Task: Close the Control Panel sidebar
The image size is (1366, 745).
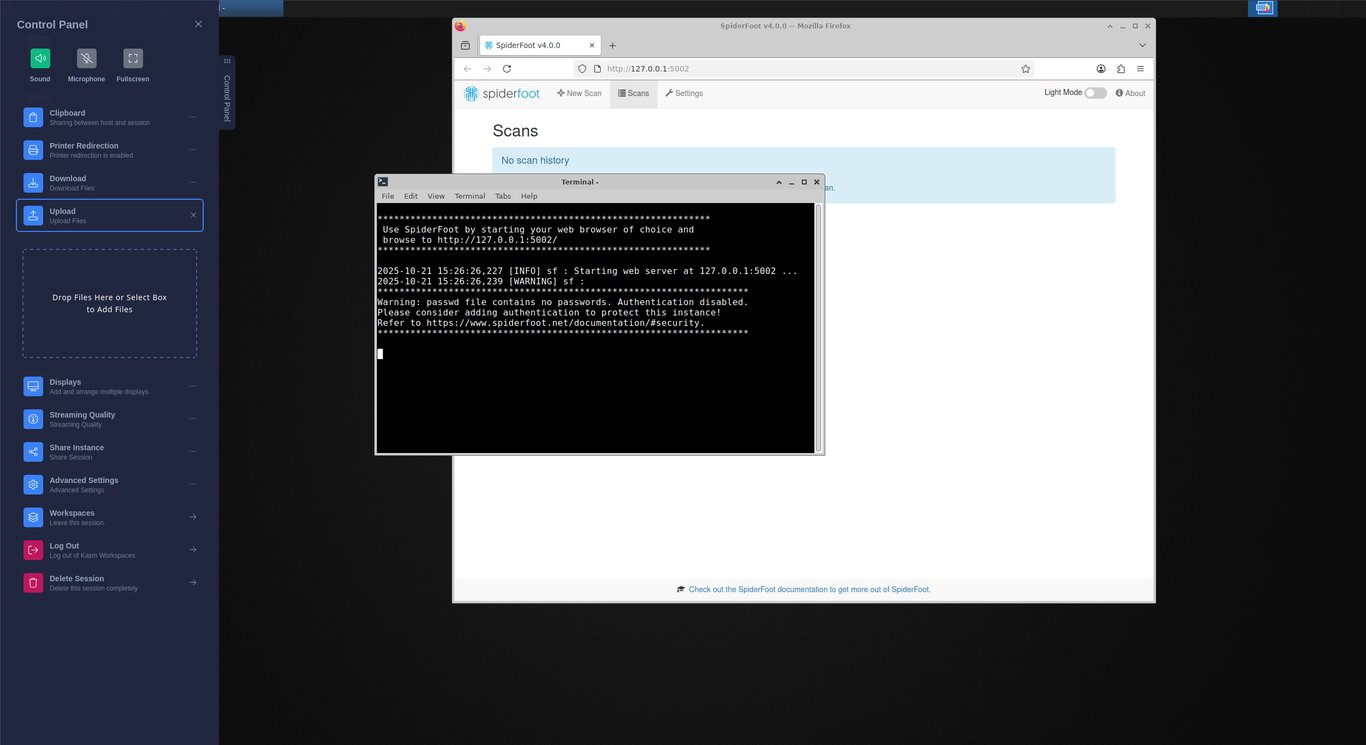Action: tap(198, 24)
